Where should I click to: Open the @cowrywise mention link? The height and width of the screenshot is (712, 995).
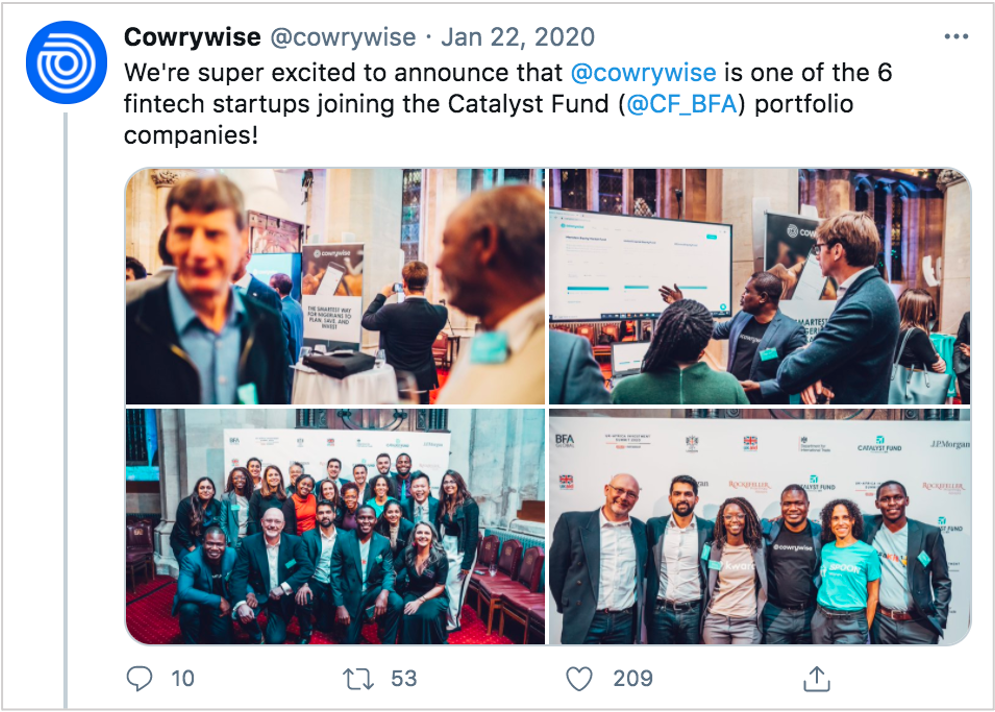643,72
